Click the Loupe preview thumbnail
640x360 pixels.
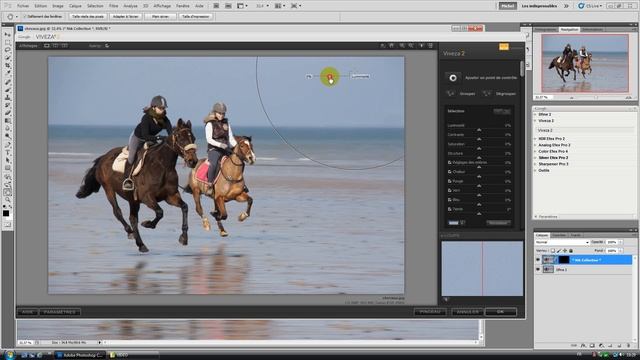482,268
